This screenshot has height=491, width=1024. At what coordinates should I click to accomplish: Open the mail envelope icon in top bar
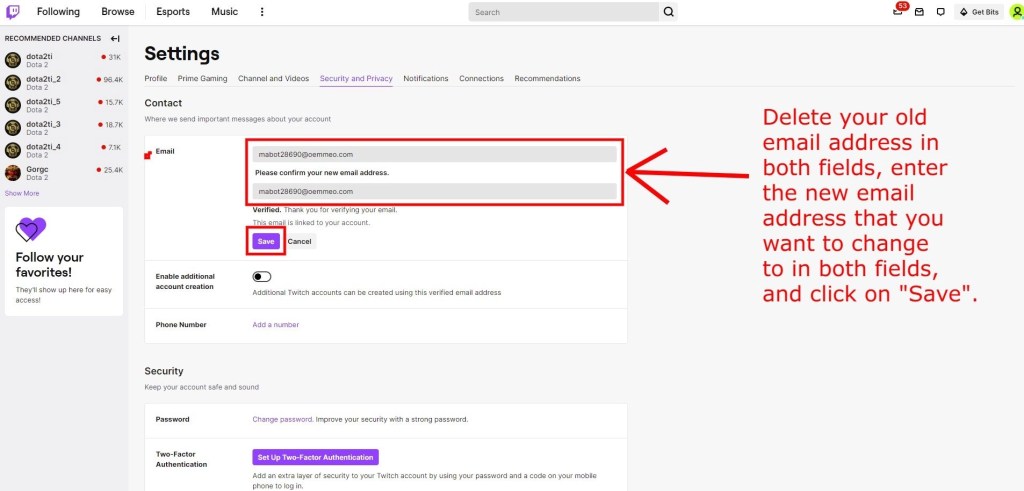[919, 12]
